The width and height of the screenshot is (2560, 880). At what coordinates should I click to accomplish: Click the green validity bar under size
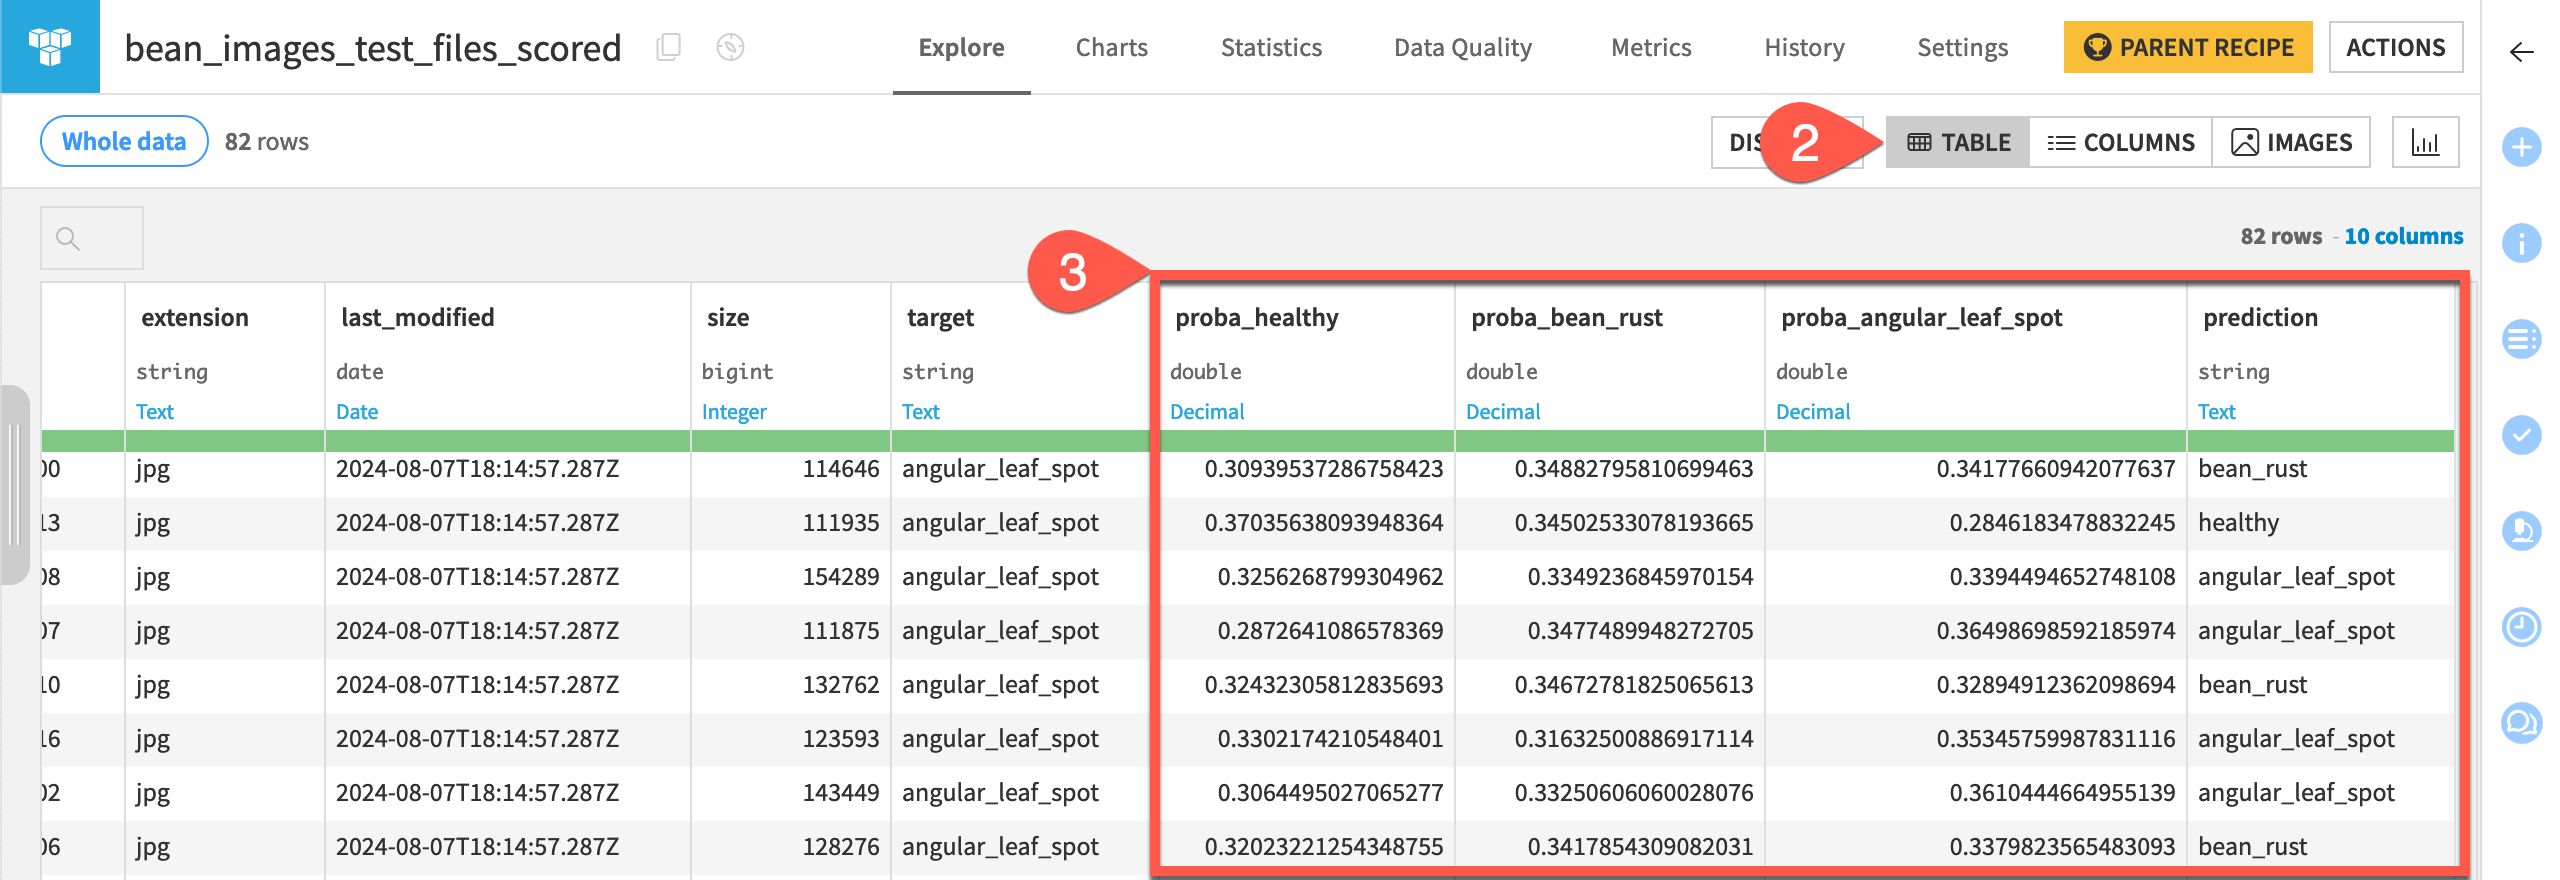pyautogui.click(x=791, y=440)
